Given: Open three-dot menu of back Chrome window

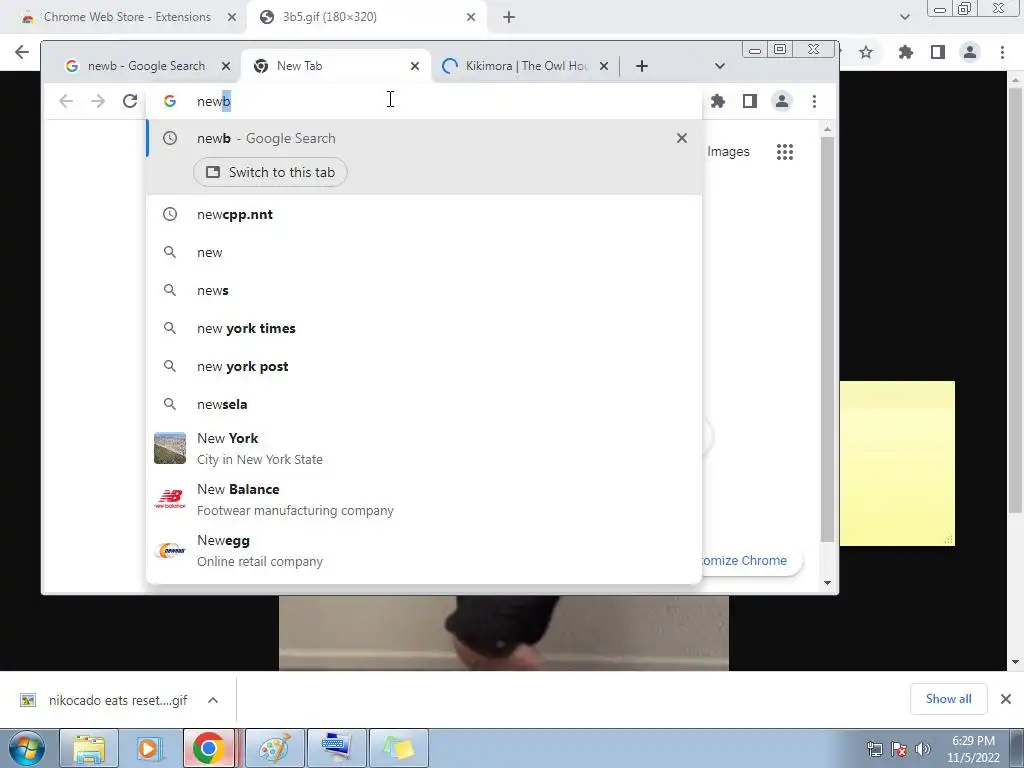Looking at the screenshot, I should [1002, 52].
